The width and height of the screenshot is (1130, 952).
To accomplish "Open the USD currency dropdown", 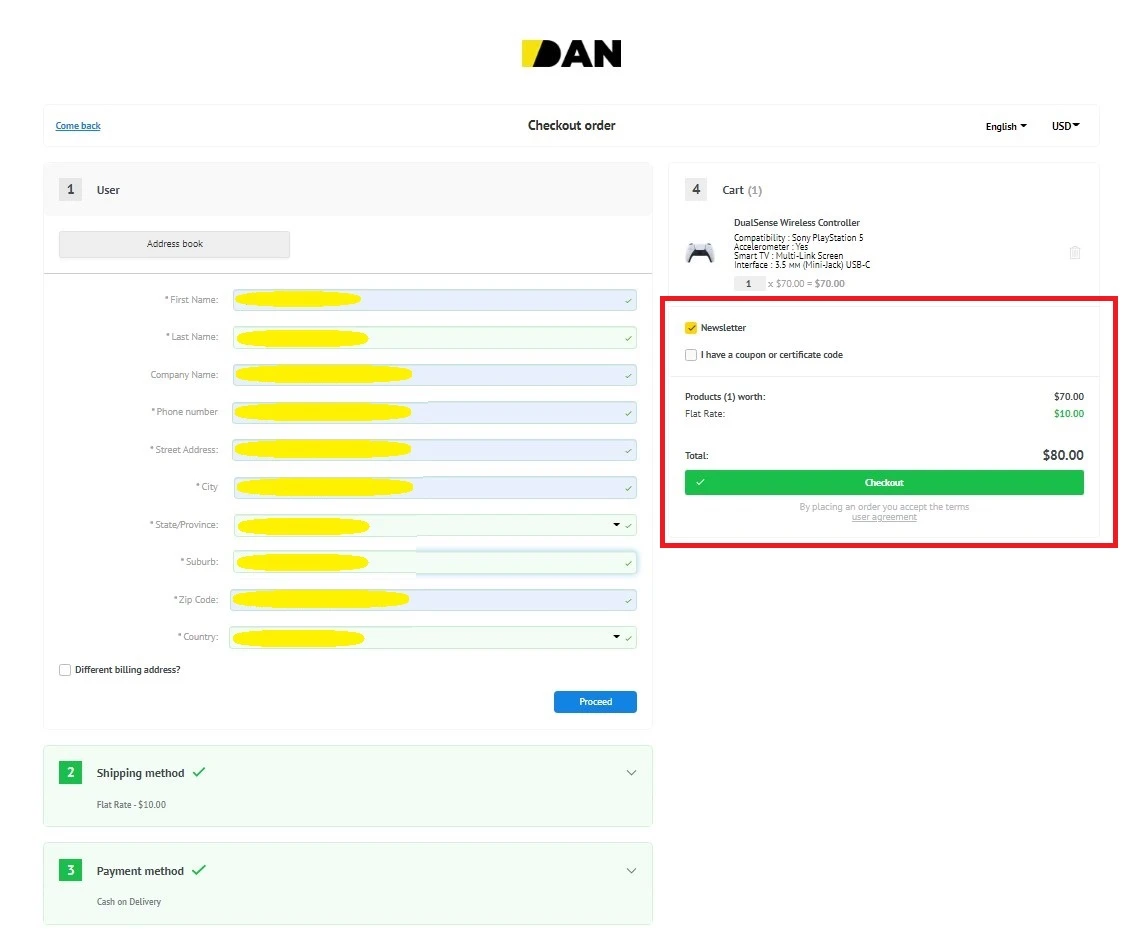I will [x=1065, y=127].
